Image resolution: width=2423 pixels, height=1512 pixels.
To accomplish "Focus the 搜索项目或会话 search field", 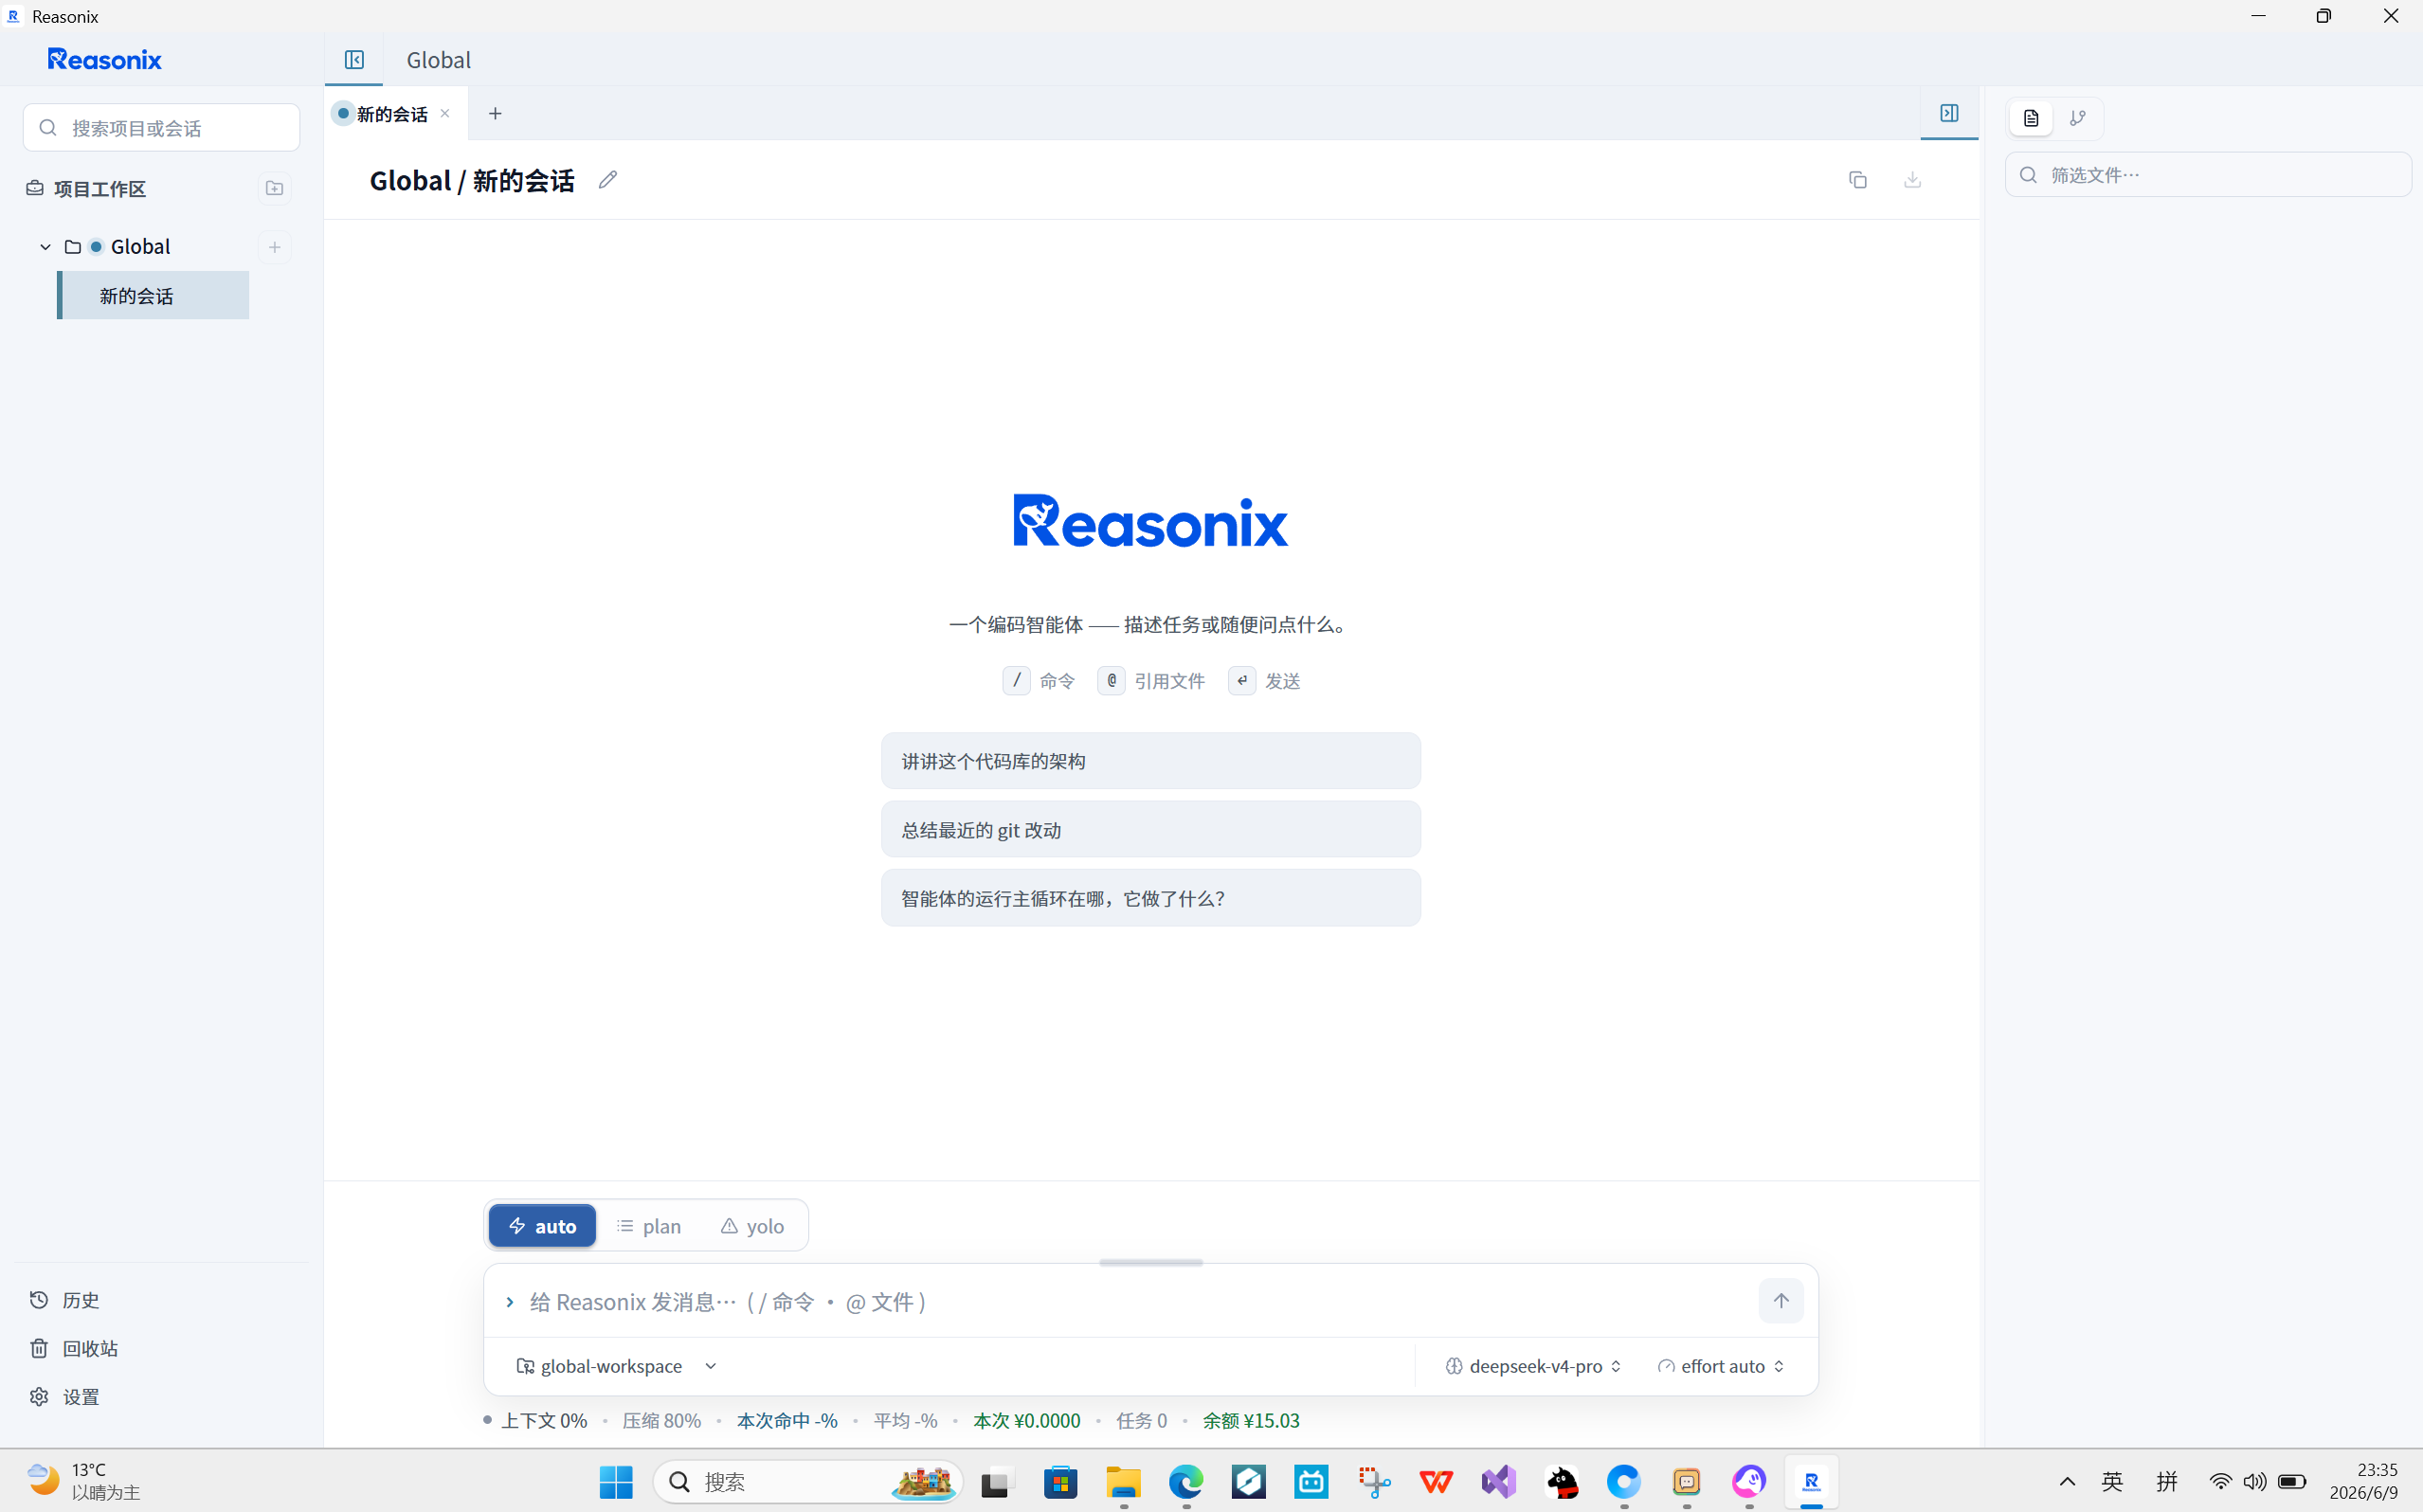I will pos(162,128).
